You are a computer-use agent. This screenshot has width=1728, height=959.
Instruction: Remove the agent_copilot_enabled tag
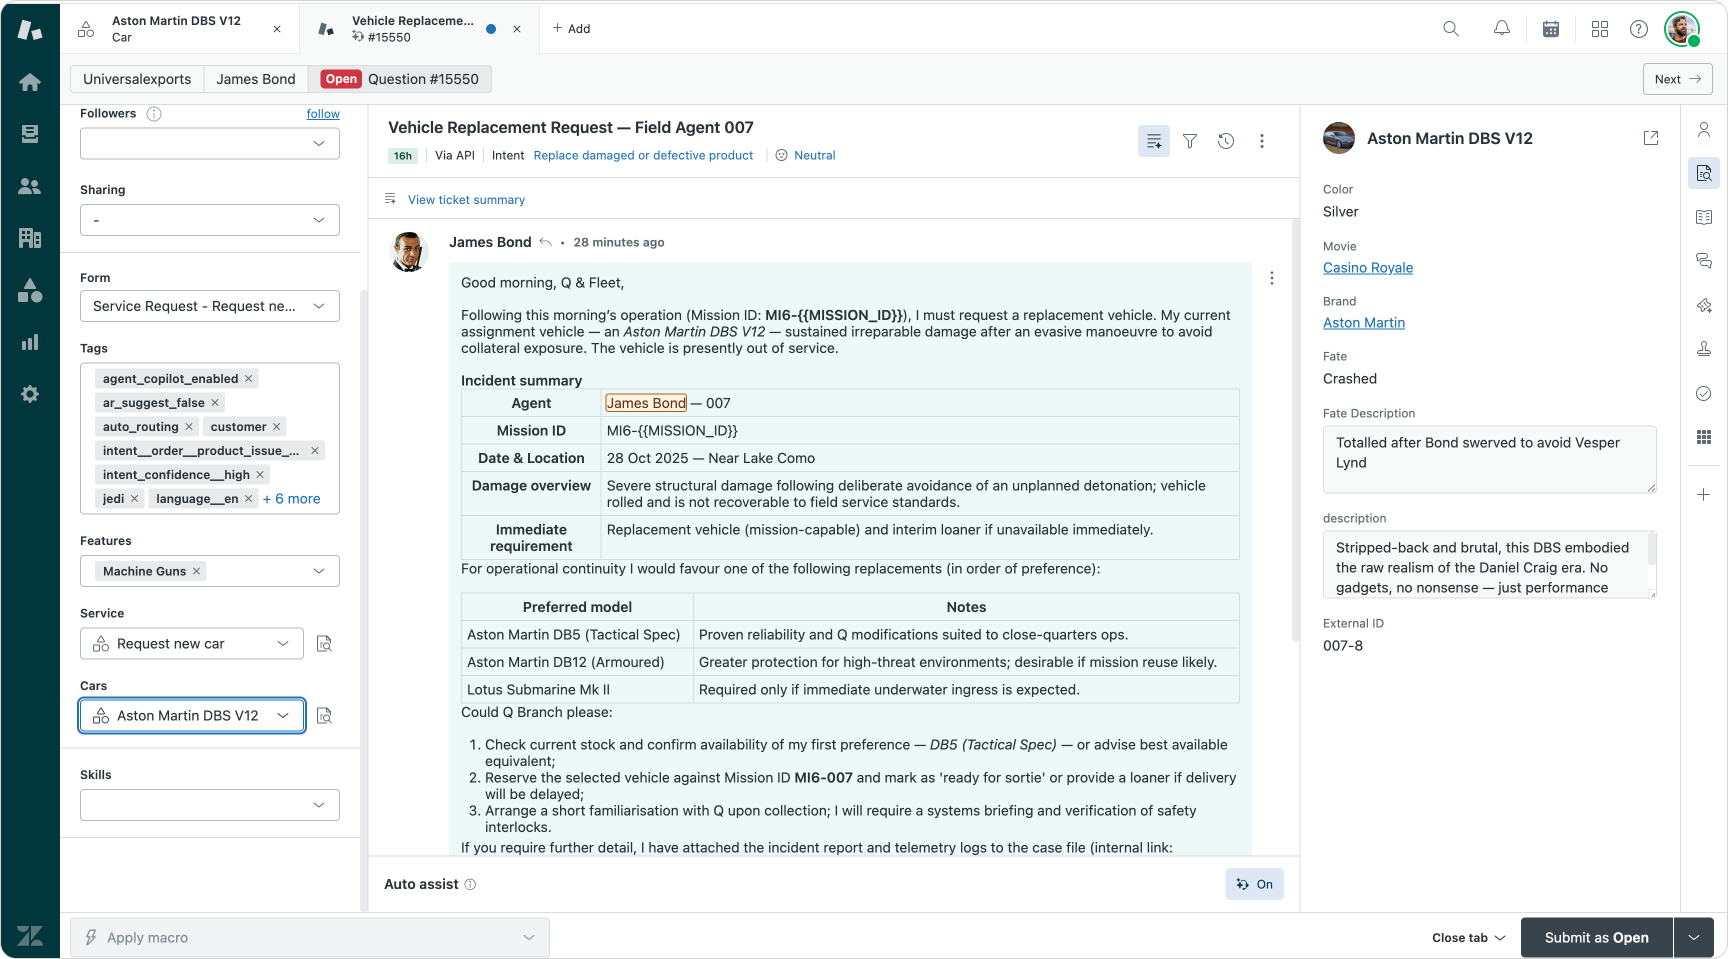point(249,379)
